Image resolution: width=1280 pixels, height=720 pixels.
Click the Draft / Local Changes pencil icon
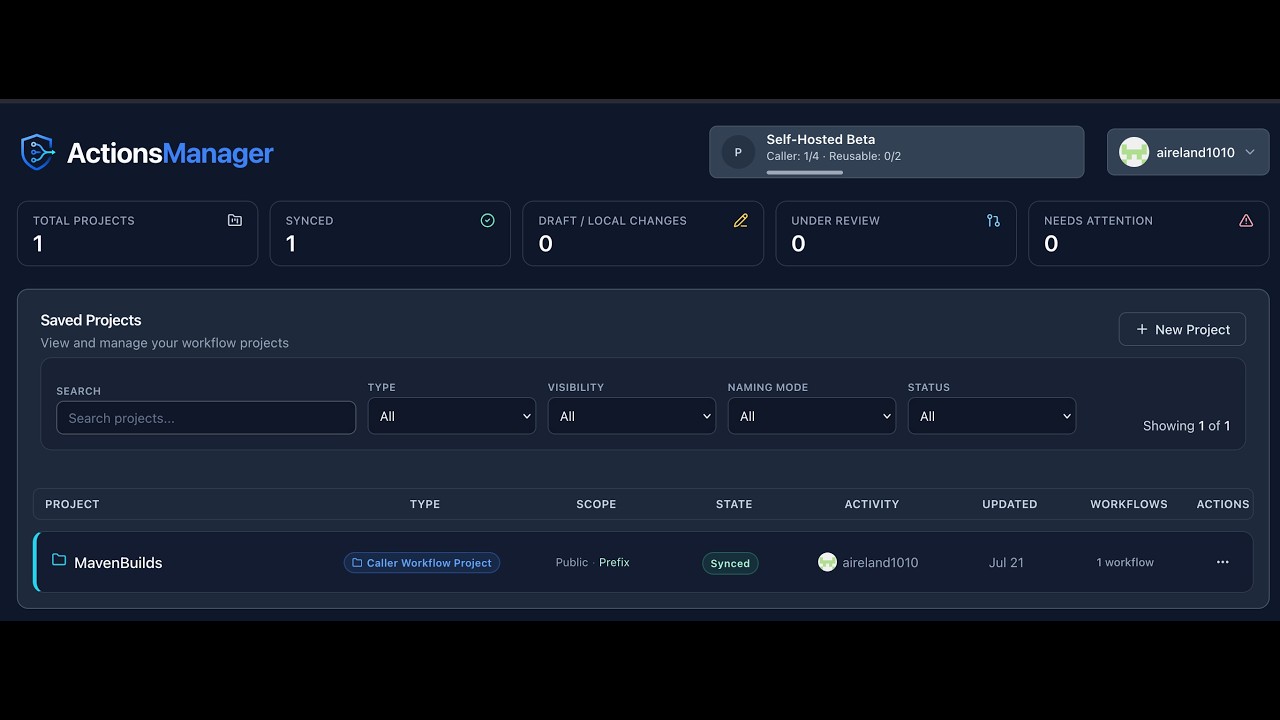tap(741, 220)
